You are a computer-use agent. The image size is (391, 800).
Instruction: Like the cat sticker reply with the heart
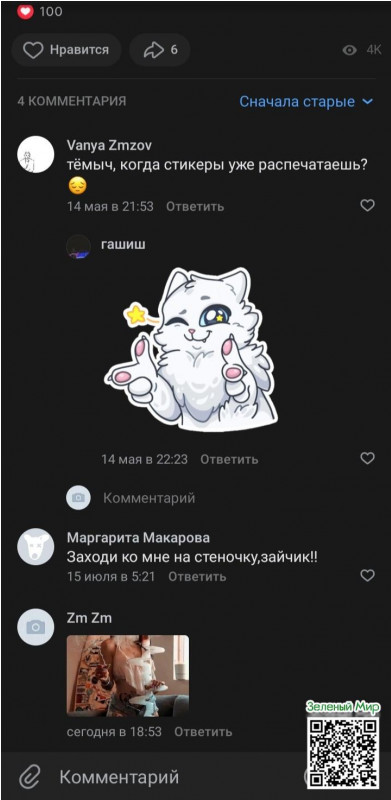click(x=368, y=458)
